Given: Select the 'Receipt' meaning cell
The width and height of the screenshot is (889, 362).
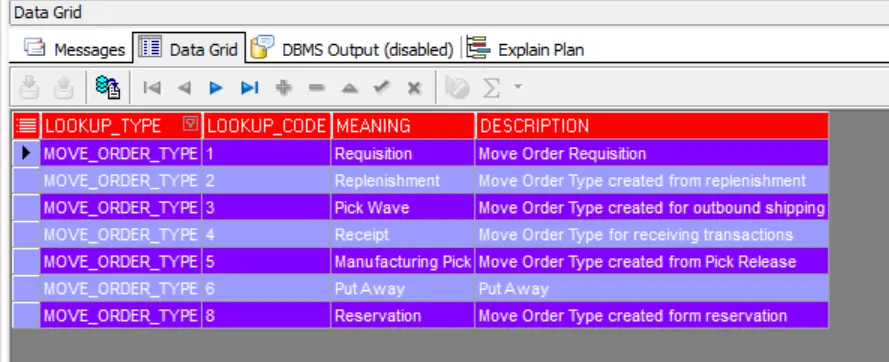Looking at the screenshot, I should coord(403,234).
